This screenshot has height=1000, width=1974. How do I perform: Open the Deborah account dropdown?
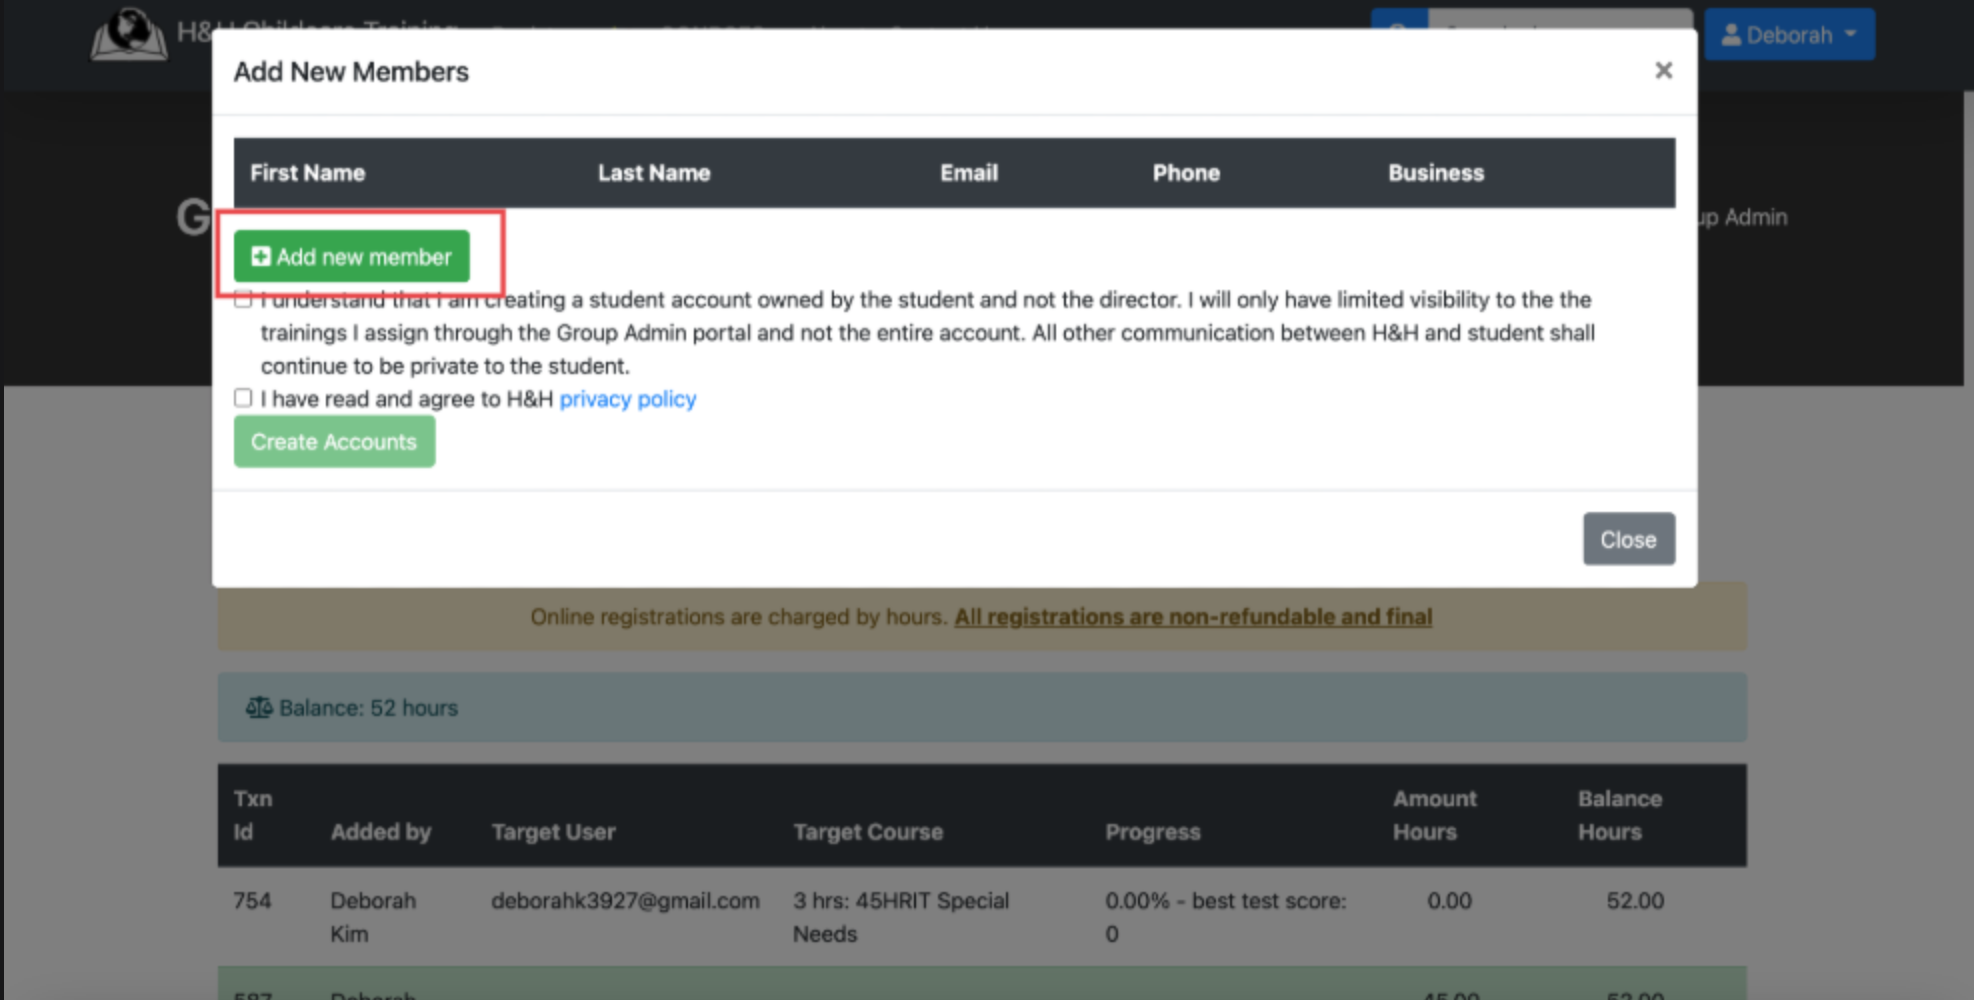pos(1788,35)
